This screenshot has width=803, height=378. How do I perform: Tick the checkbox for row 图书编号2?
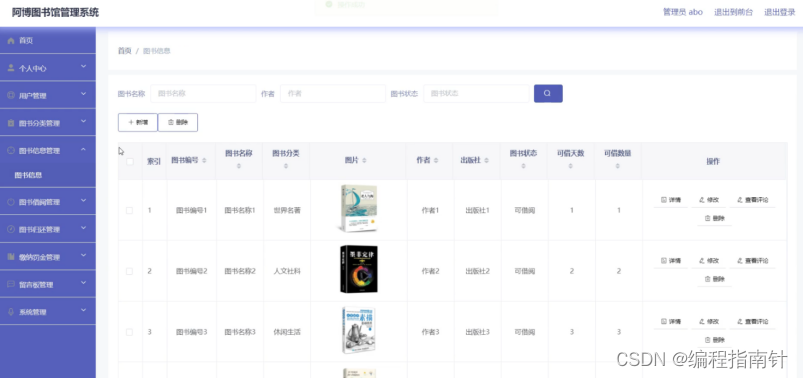130,271
